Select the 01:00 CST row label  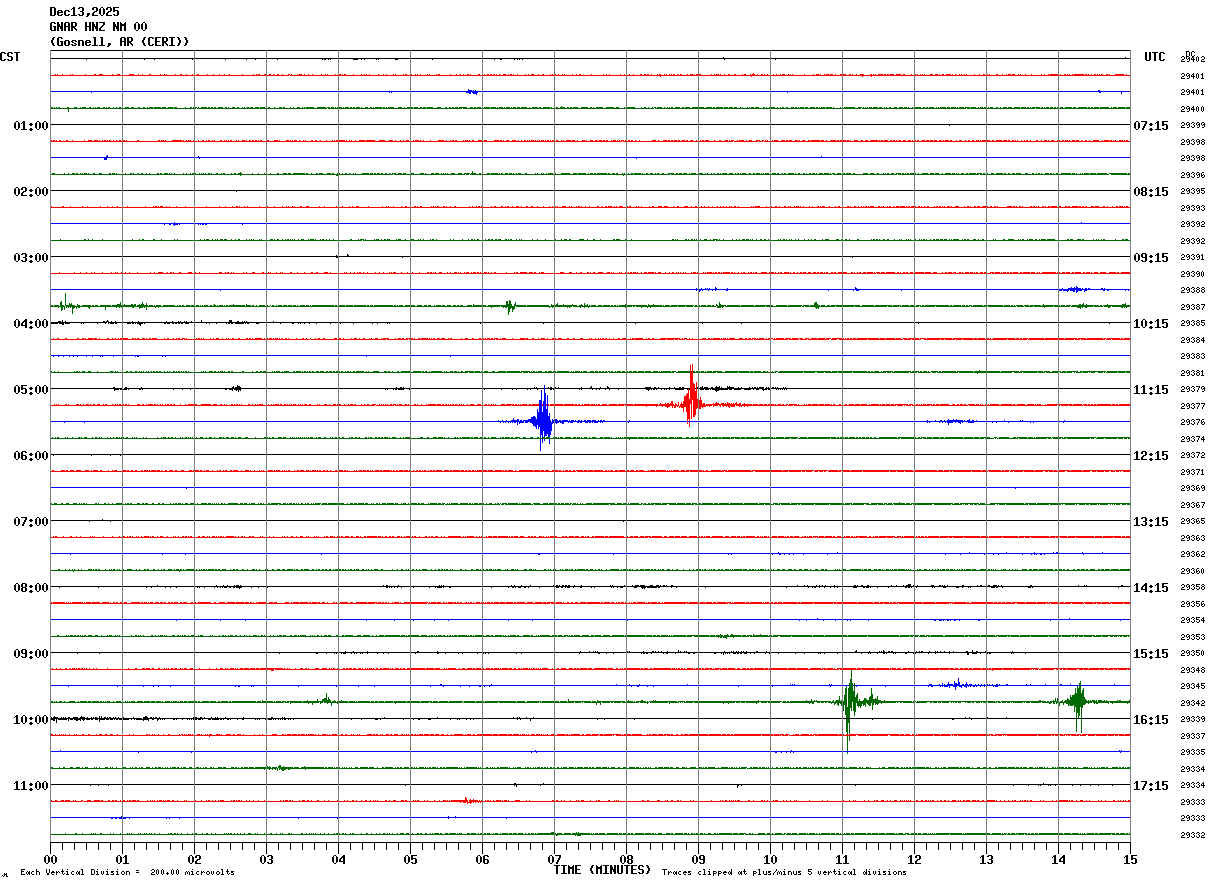click(30, 125)
